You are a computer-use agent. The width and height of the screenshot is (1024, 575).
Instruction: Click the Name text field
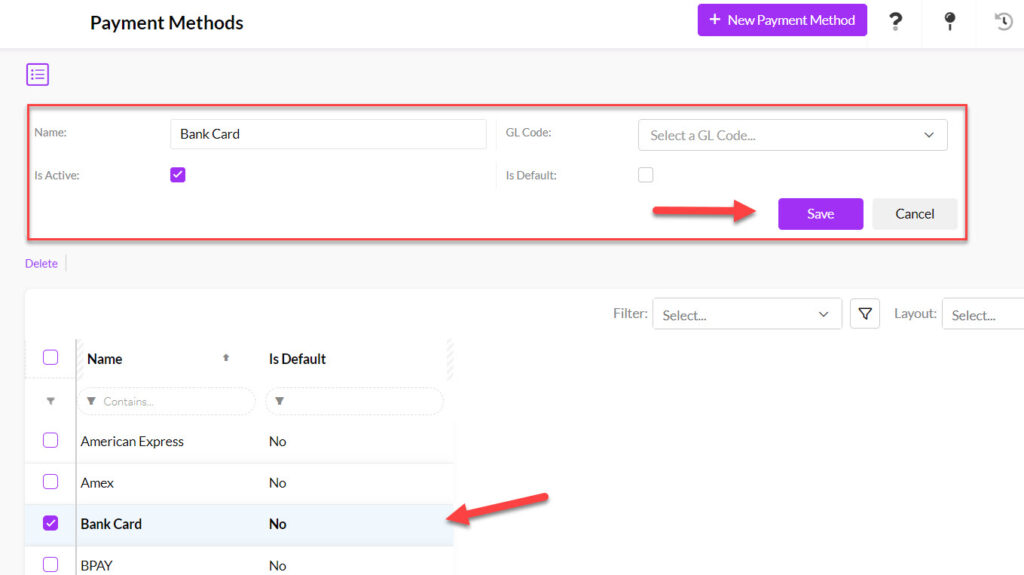(328, 134)
